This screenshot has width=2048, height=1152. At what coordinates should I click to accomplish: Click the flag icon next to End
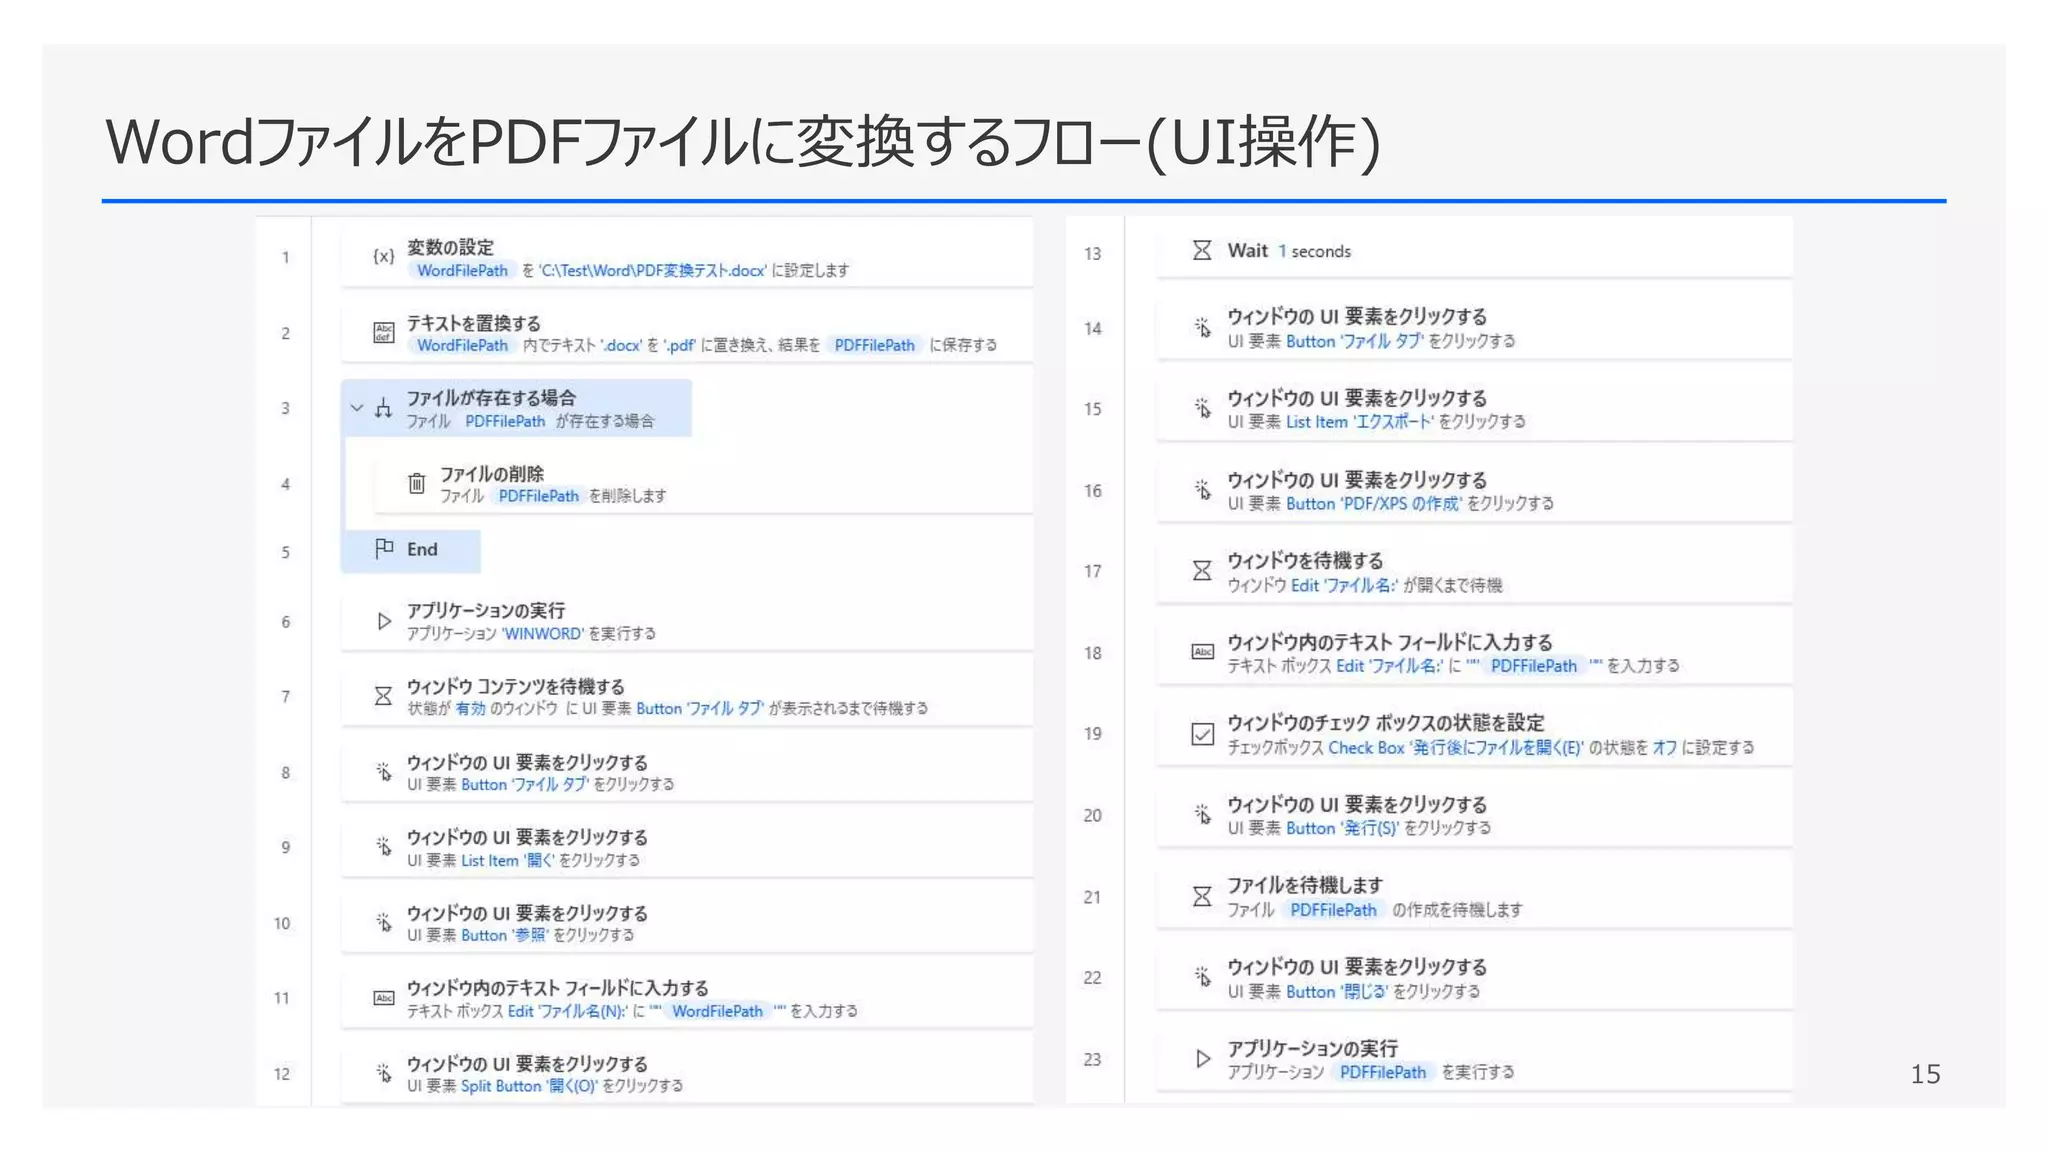384,548
